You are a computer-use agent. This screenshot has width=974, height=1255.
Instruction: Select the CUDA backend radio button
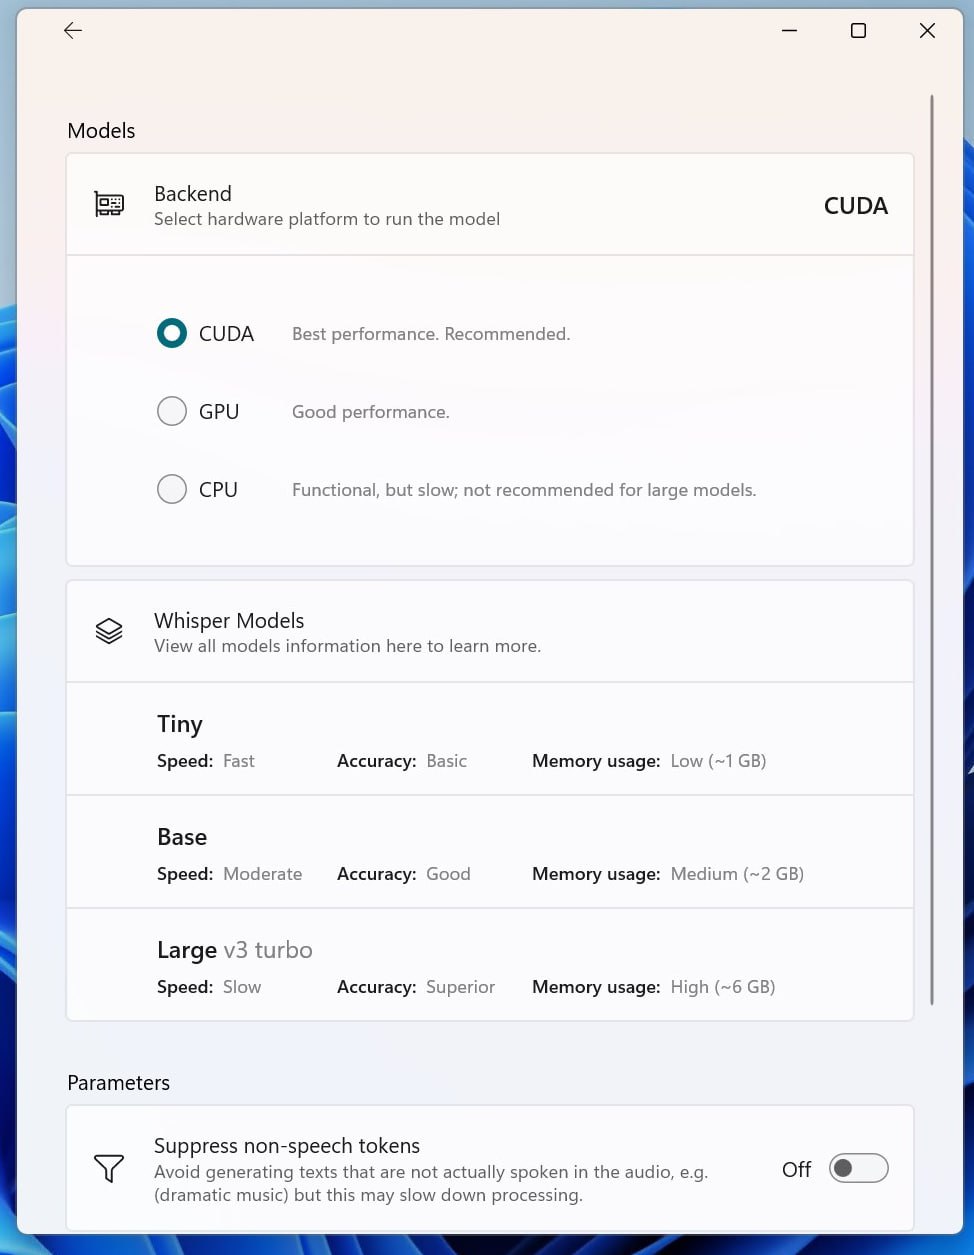[171, 333]
